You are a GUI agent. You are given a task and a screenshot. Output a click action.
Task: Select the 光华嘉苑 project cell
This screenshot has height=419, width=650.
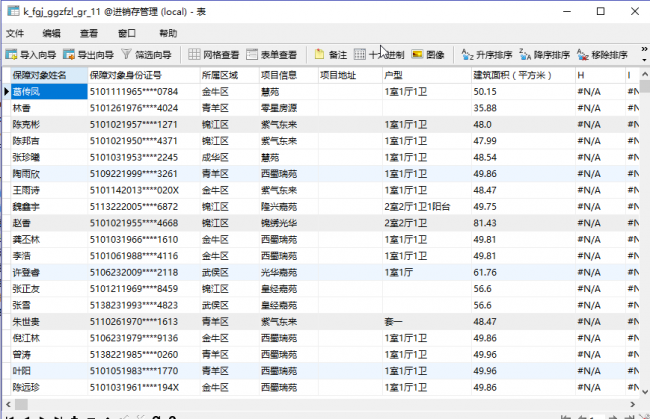click(x=289, y=272)
